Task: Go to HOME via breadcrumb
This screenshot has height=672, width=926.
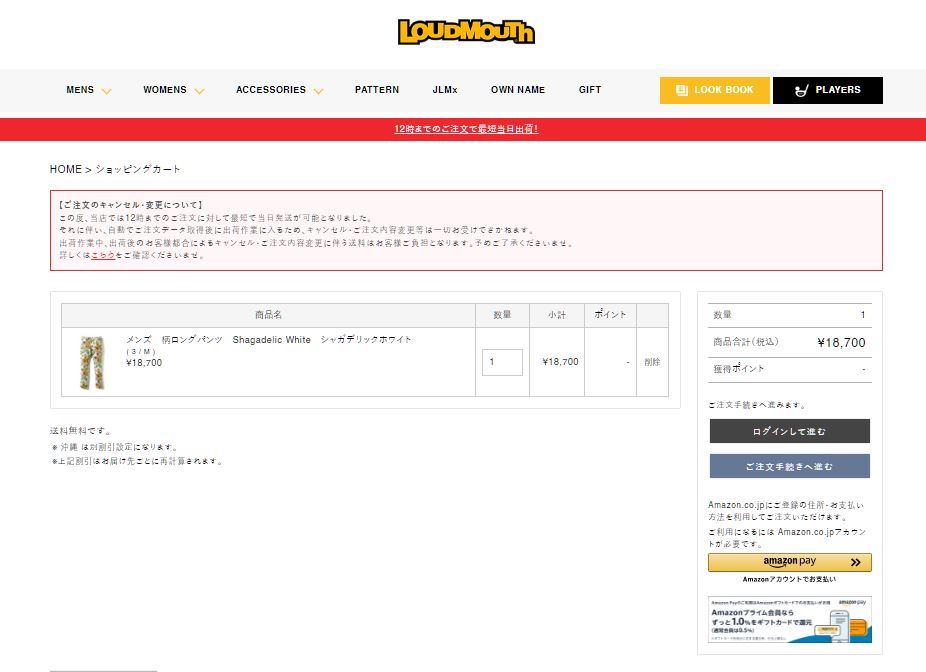Action: click(65, 169)
